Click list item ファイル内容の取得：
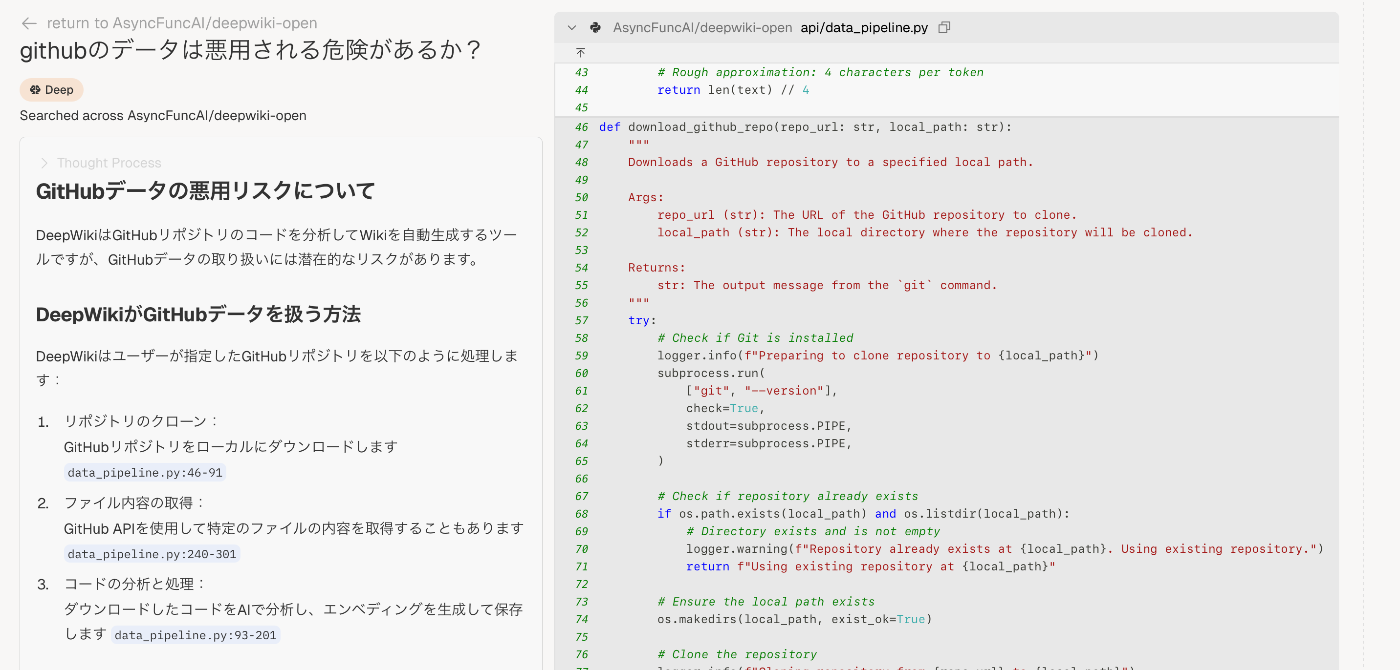The height and width of the screenshot is (670, 1400). coord(135,502)
